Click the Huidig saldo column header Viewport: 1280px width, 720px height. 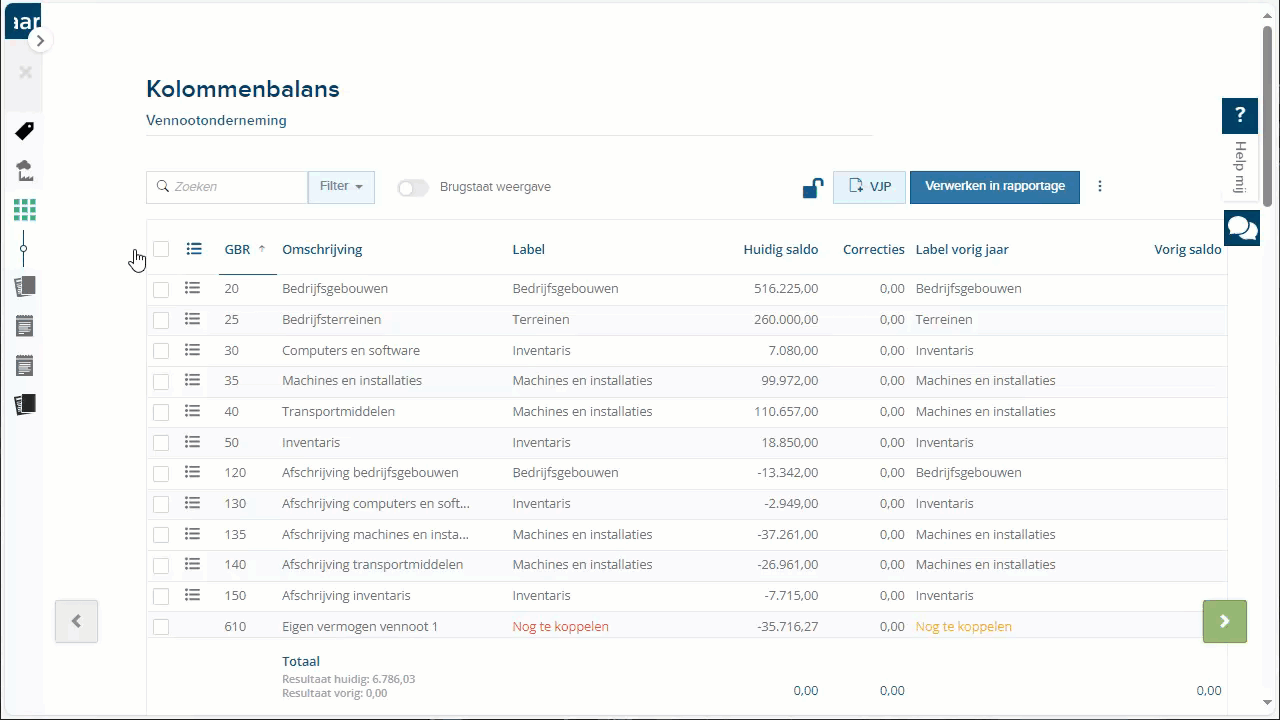click(780, 249)
